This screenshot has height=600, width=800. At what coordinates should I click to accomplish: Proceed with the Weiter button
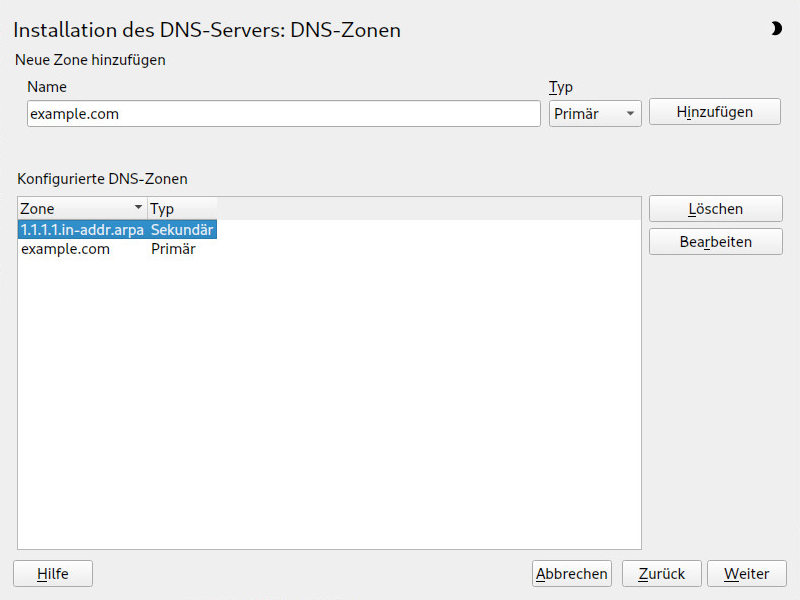click(746, 573)
